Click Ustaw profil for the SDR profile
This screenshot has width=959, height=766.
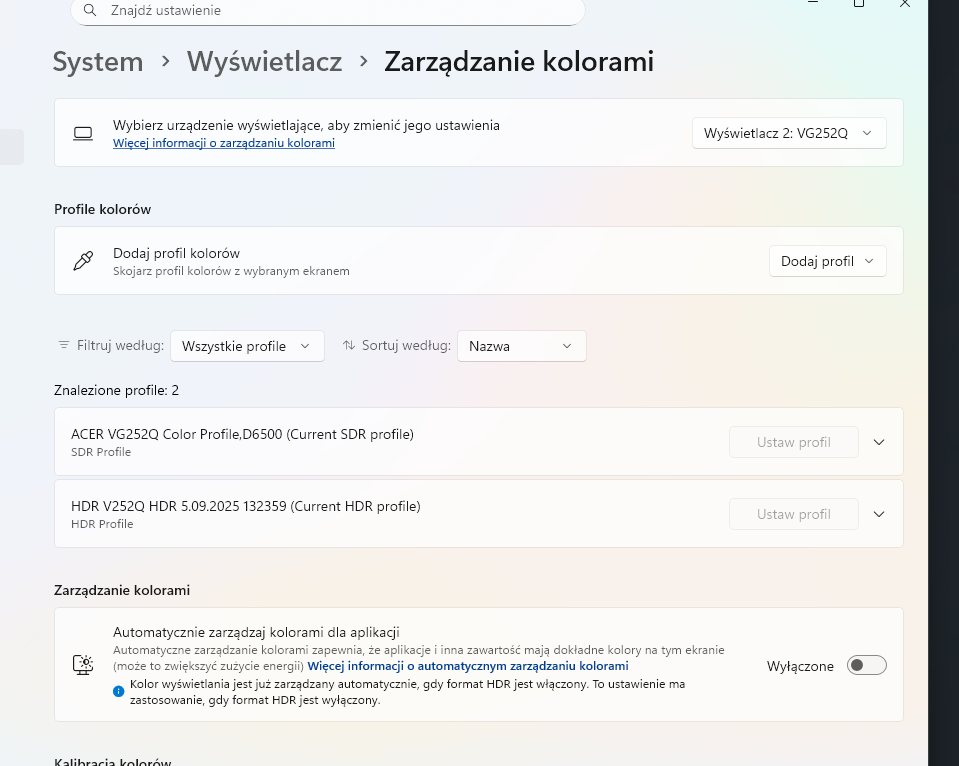(x=793, y=442)
